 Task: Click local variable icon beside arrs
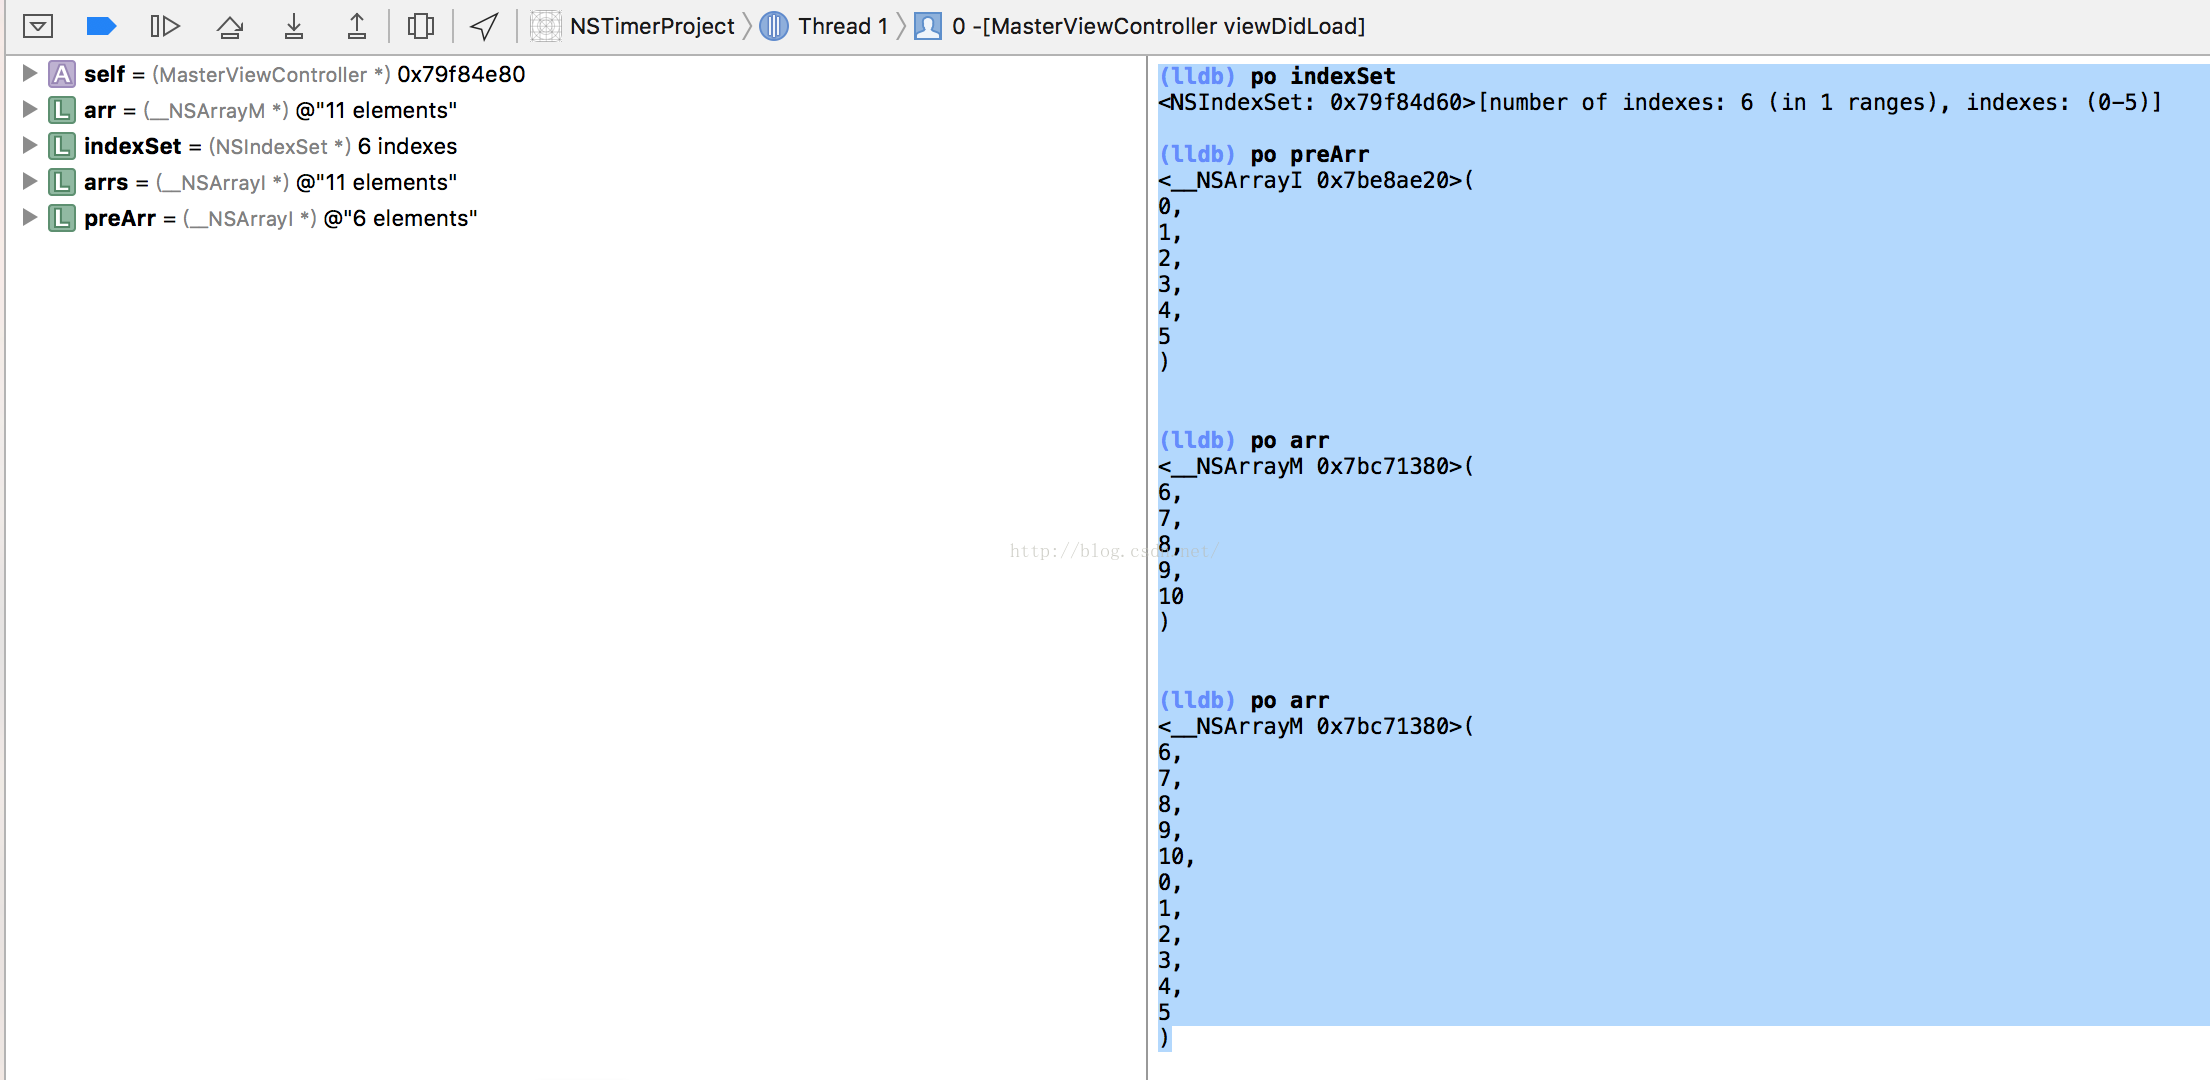pyautogui.click(x=62, y=182)
